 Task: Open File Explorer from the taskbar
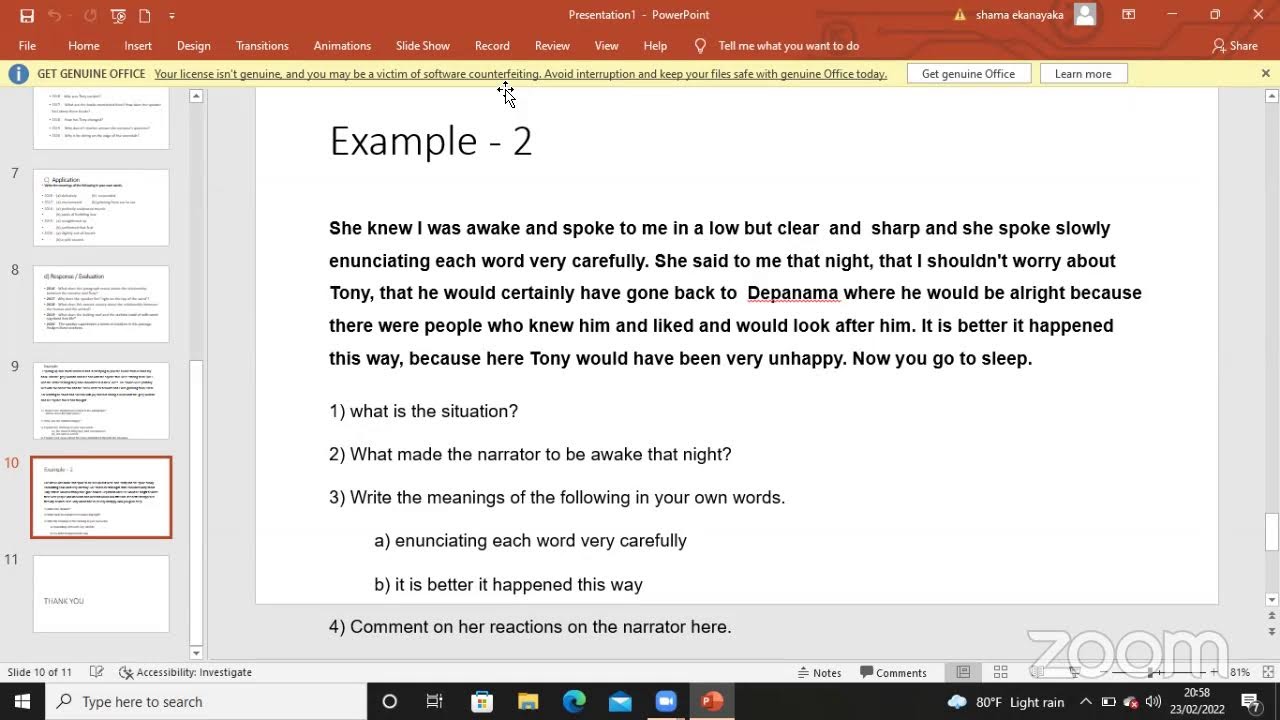point(528,702)
